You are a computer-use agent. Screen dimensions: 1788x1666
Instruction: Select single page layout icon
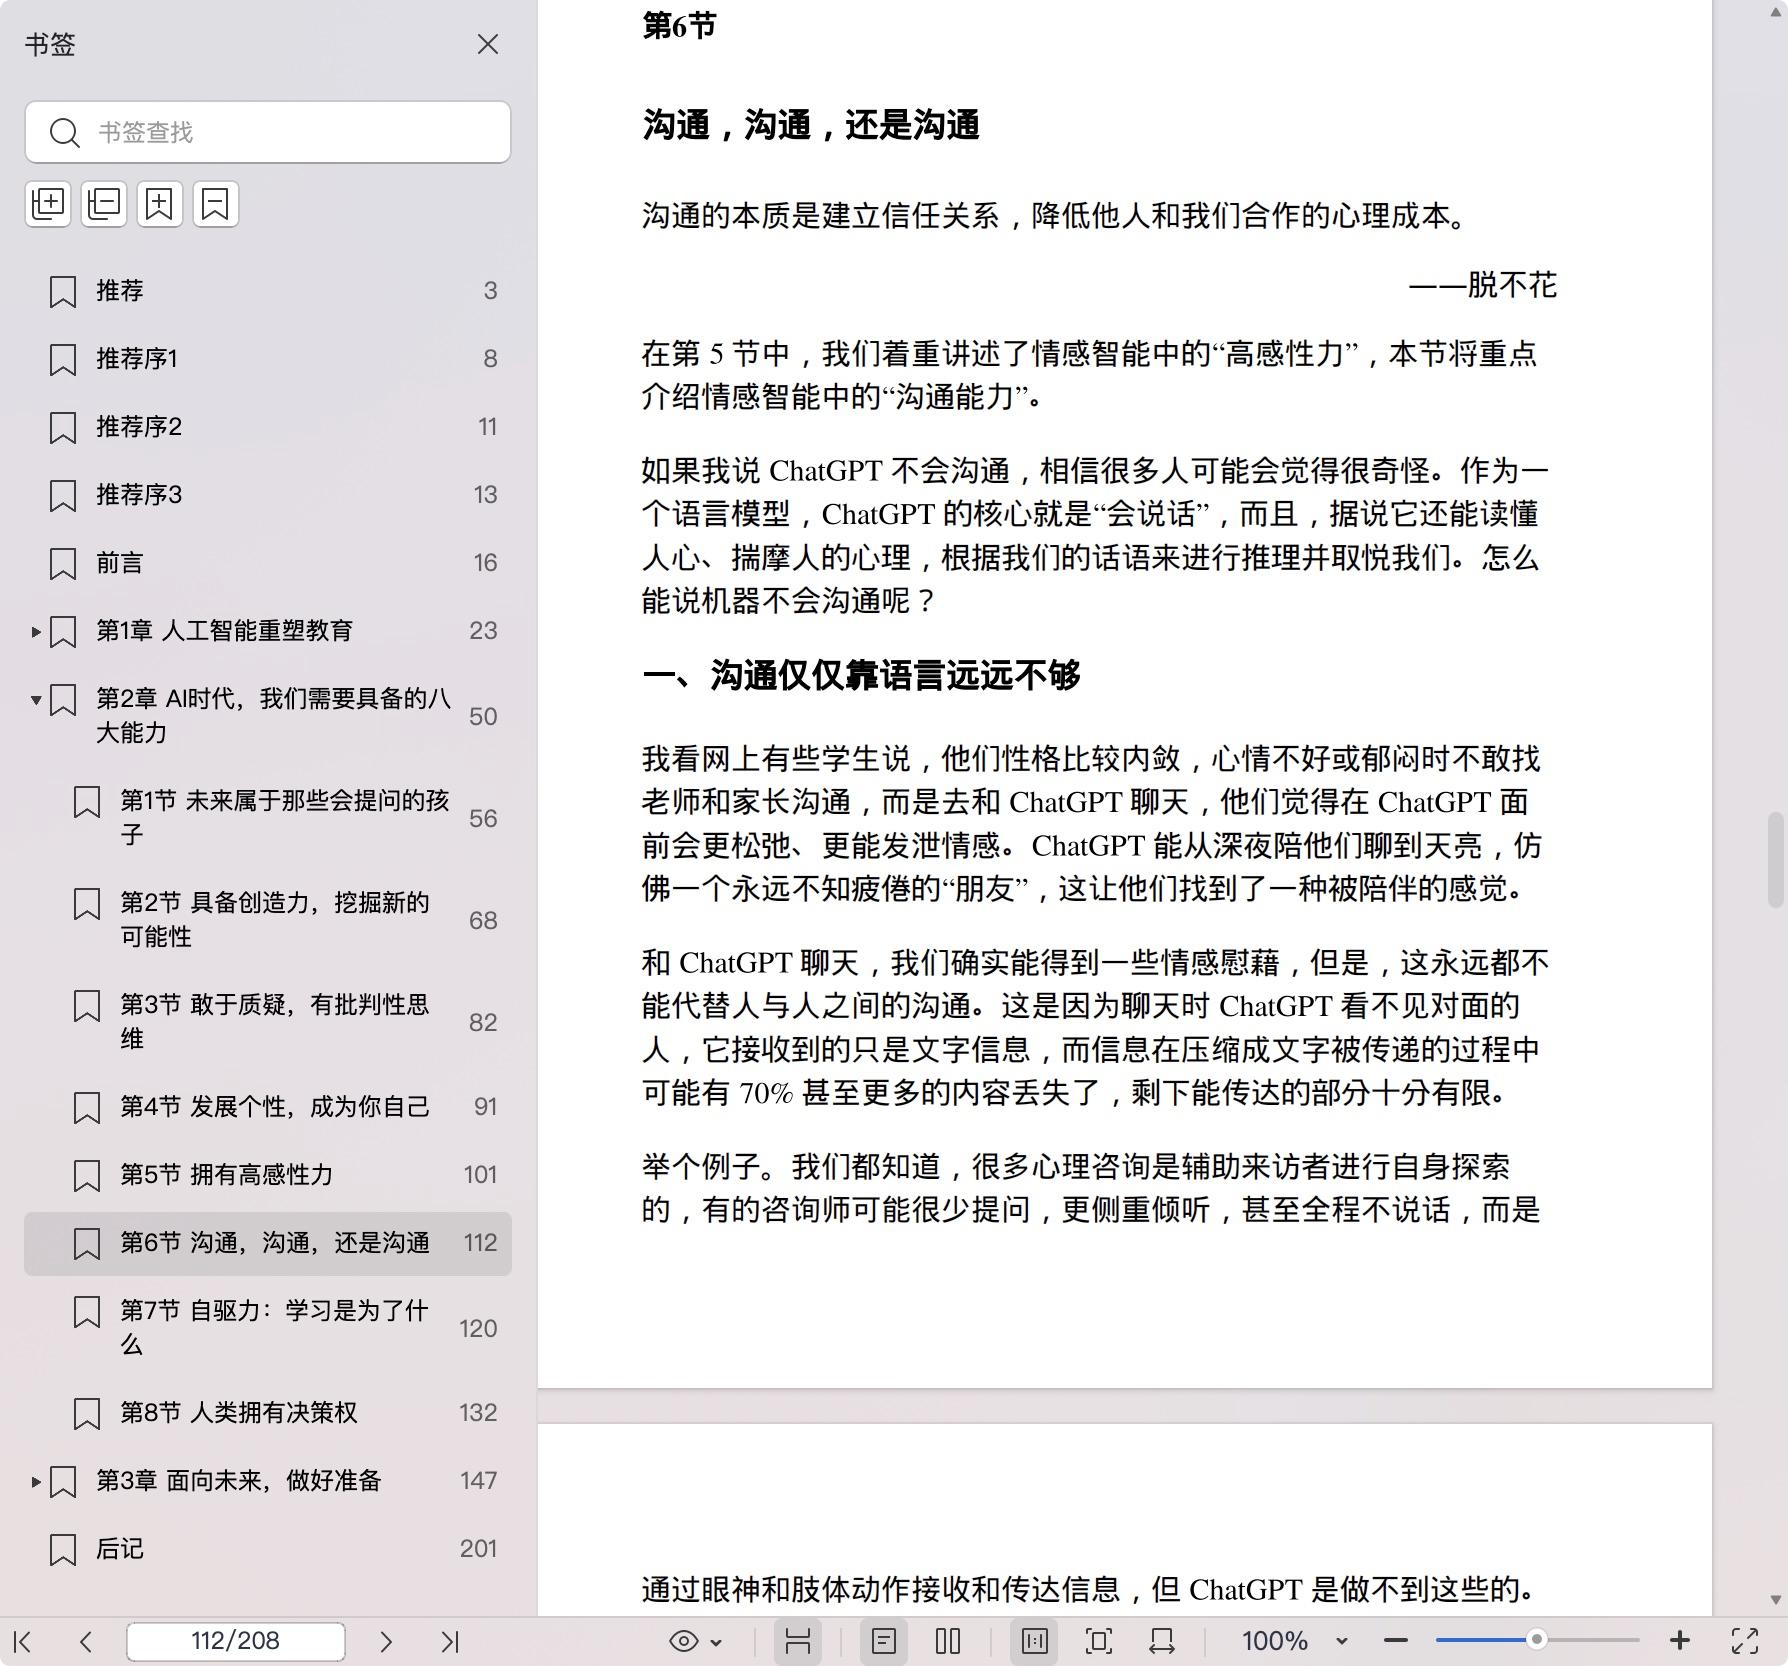pyautogui.click(x=884, y=1641)
